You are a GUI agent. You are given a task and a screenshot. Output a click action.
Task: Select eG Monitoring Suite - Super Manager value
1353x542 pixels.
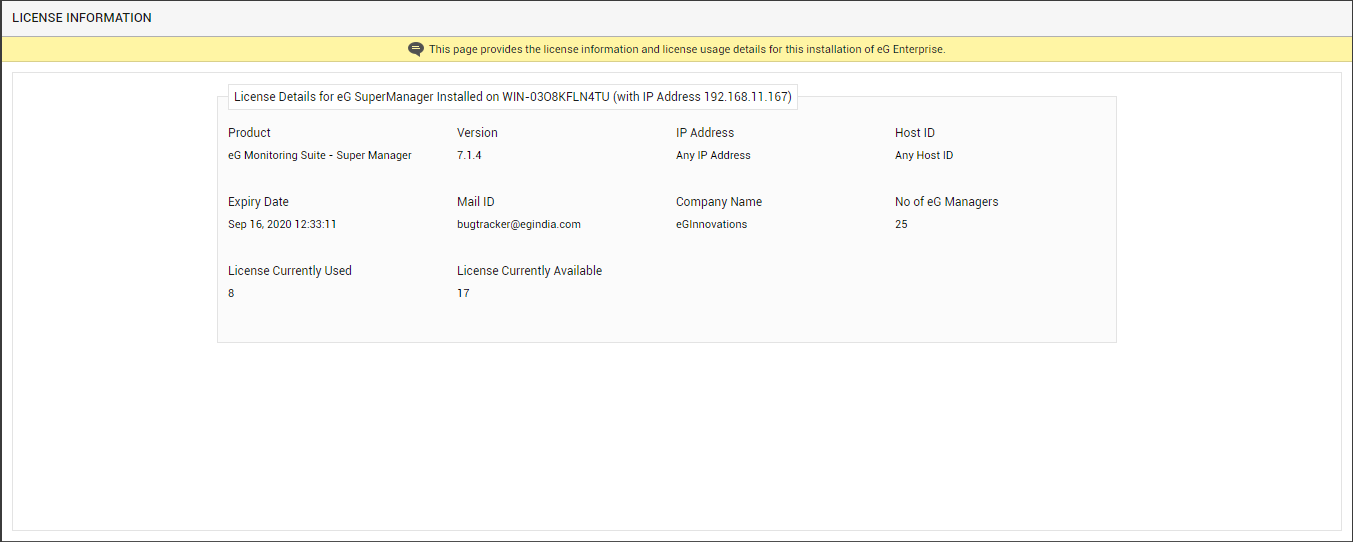click(x=320, y=155)
